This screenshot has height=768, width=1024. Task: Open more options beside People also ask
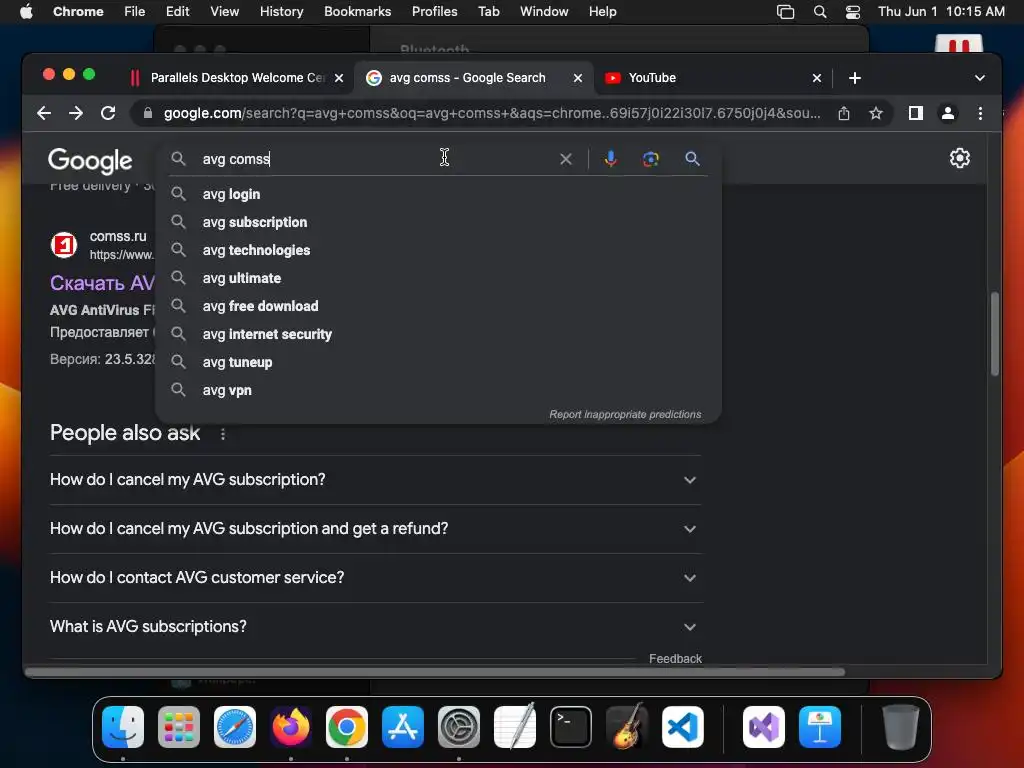click(223, 434)
